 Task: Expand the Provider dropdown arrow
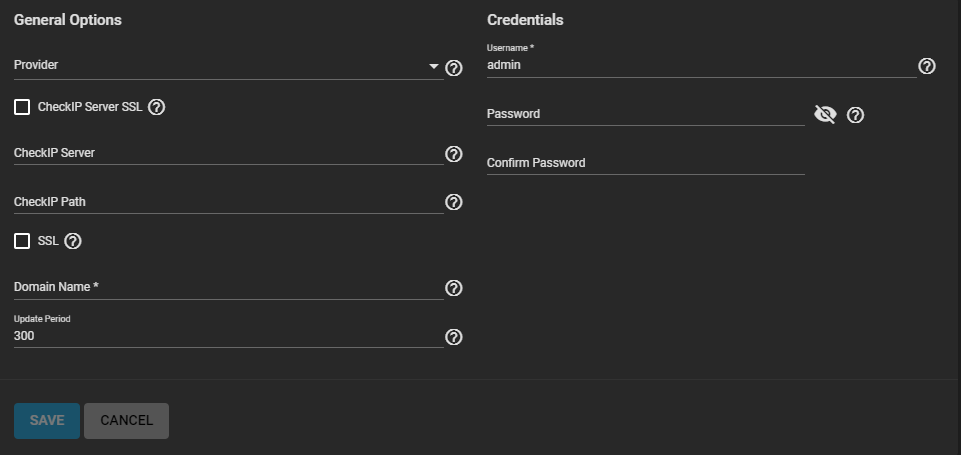(434, 66)
